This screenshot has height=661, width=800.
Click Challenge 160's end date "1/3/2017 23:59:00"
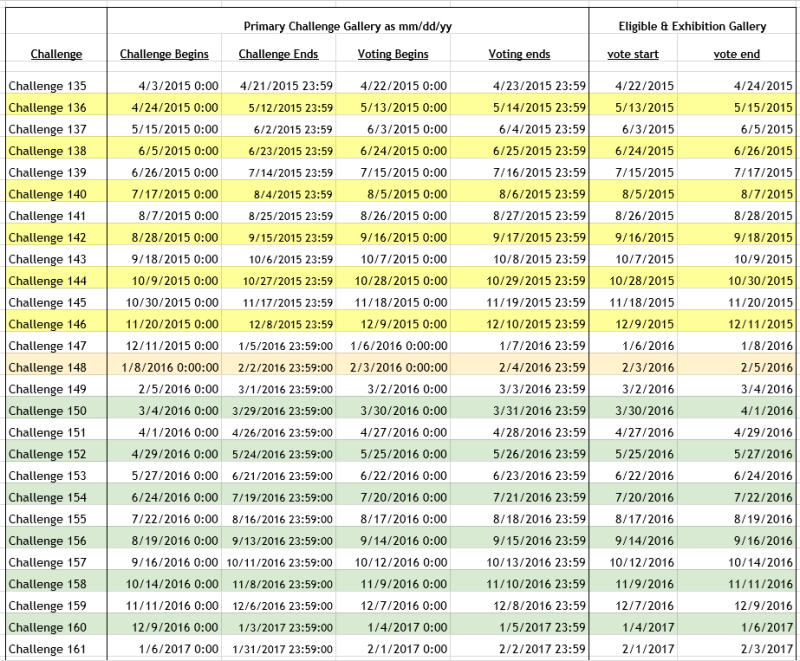point(286,628)
